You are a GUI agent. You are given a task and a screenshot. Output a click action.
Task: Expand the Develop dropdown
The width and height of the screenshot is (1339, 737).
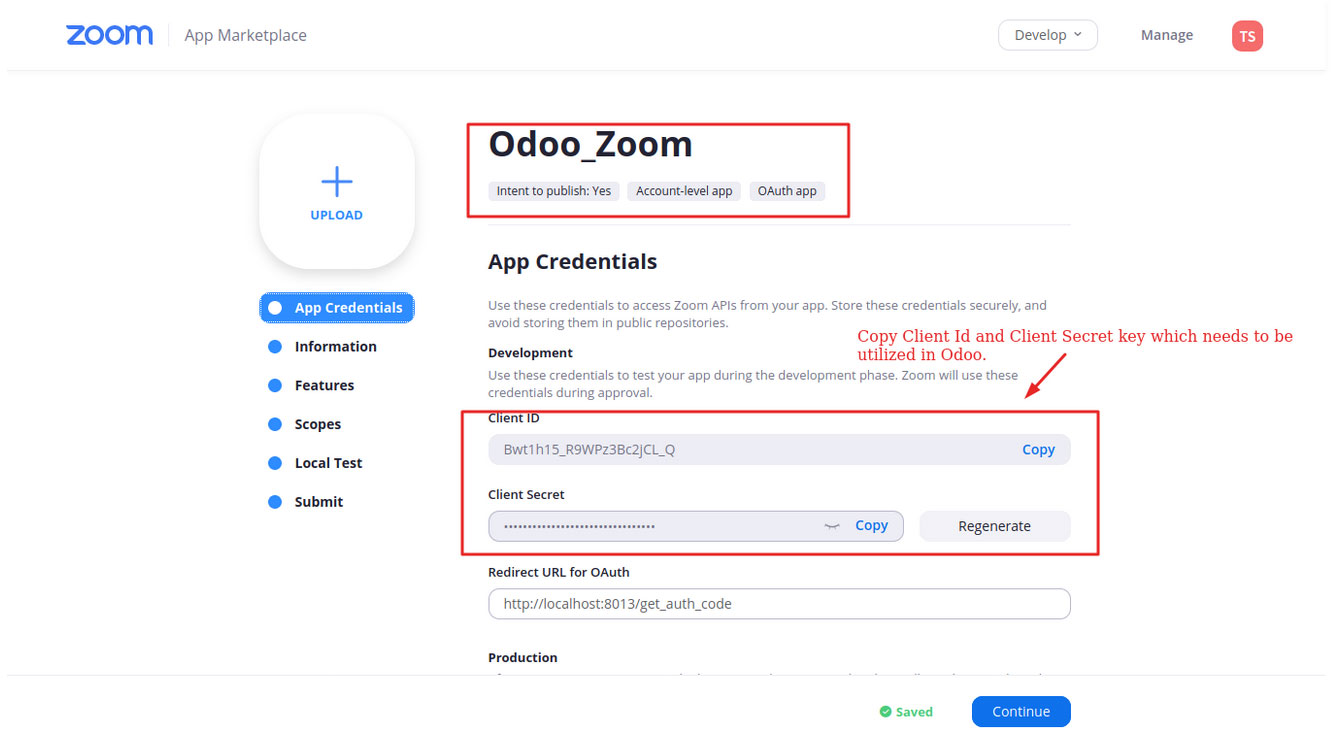tap(1048, 35)
